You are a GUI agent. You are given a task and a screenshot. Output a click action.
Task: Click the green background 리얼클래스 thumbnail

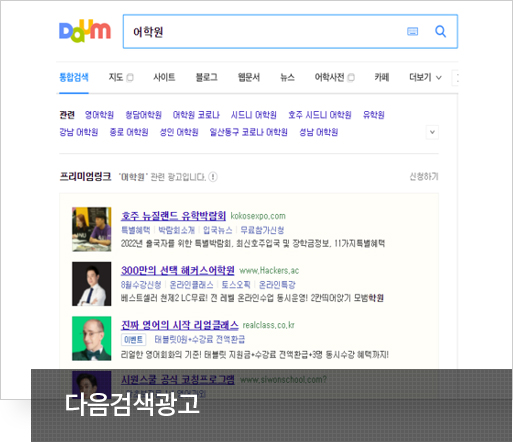click(x=92, y=338)
